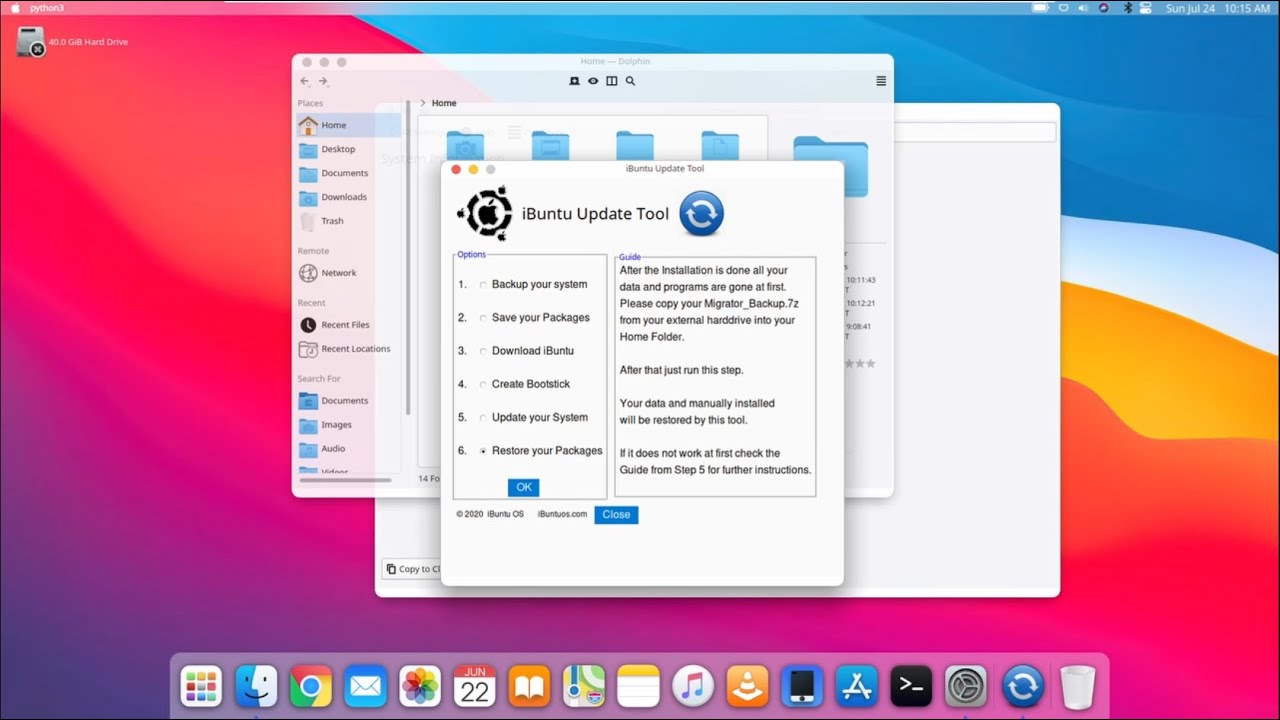Screen dimensions: 1280x720
Task: Open iBuntu Update Tool from the dock
Action: pyautogui.click(x=1023, y=686)
